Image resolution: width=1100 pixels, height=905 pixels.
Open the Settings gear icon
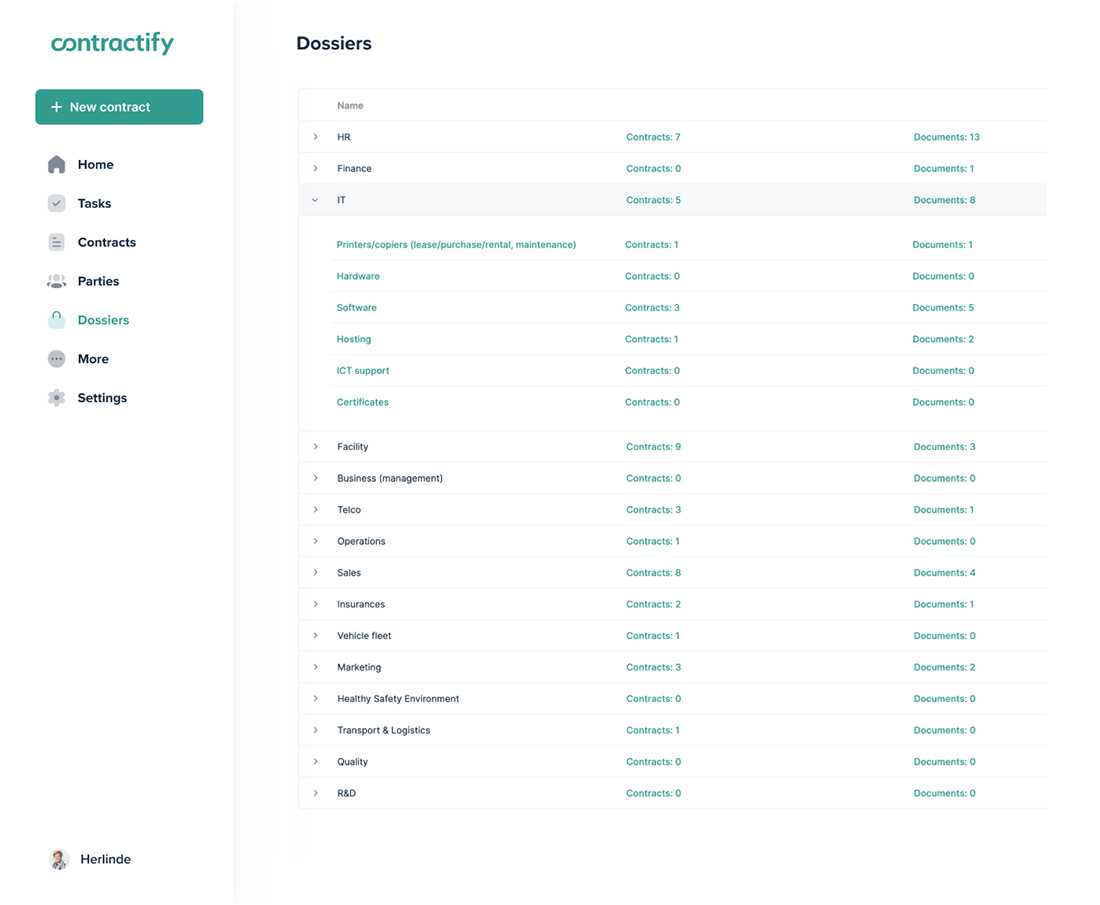pyautogui.click(x=57, y=397)
